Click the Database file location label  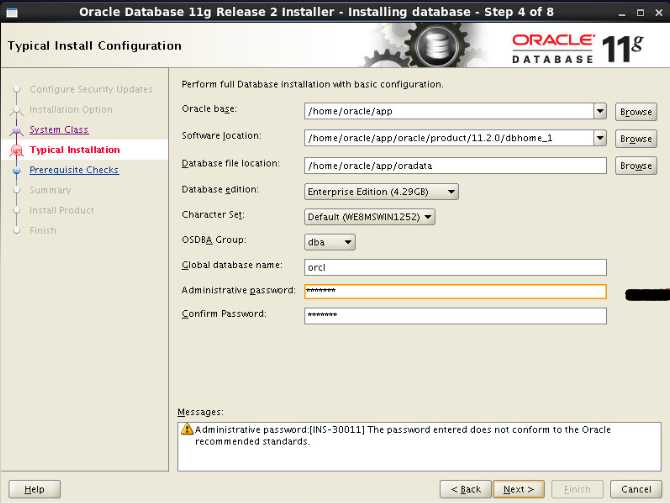pos(231,163)
